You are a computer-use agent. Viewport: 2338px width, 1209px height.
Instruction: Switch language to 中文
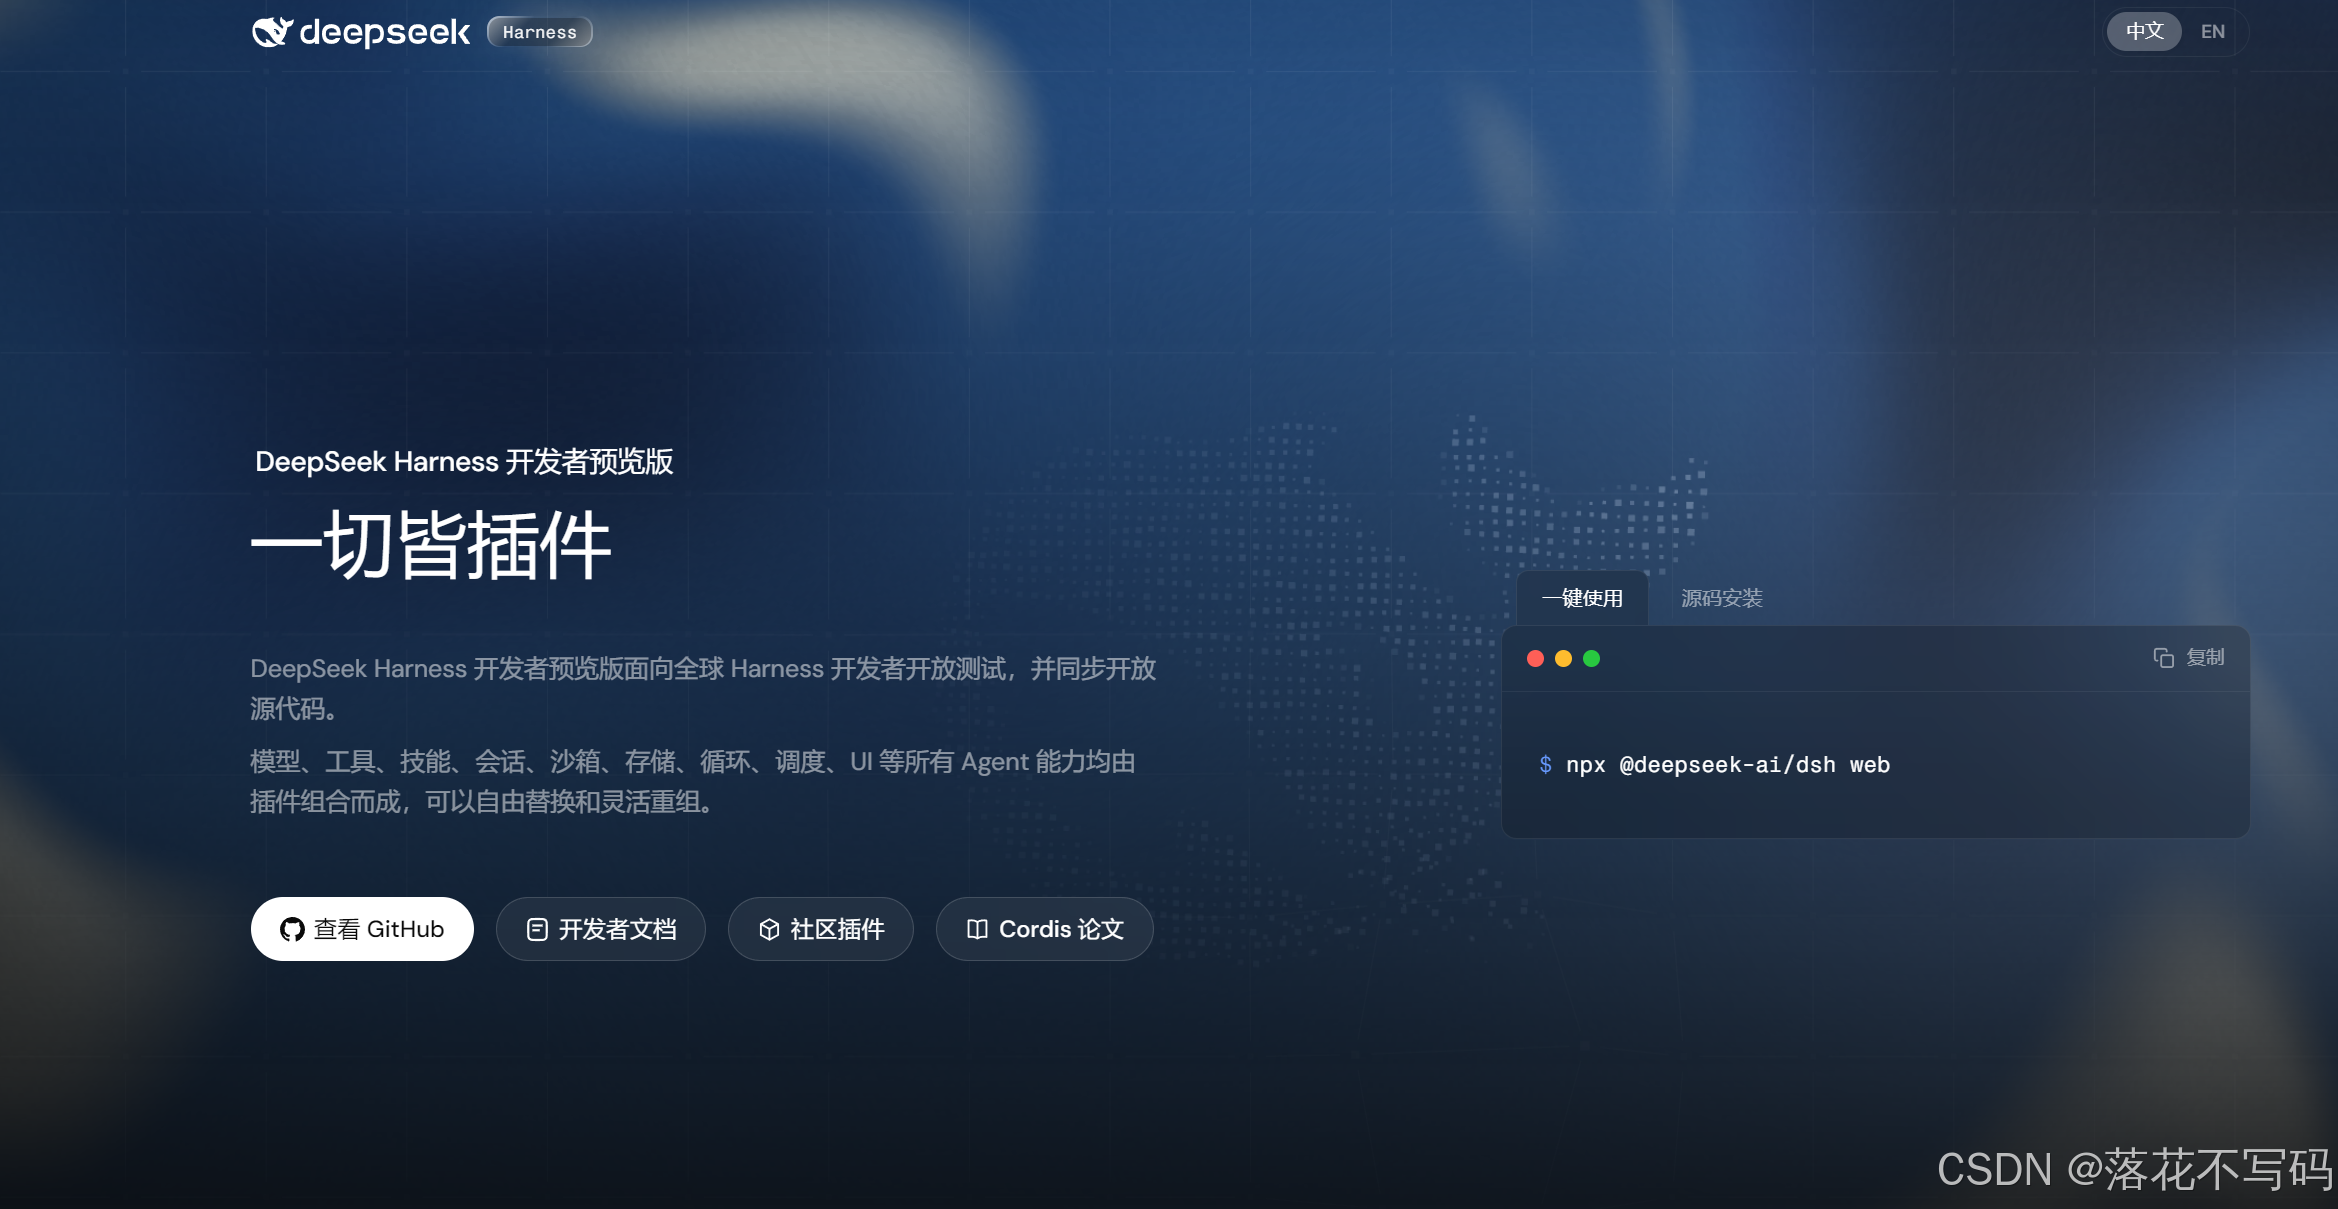coord(2144,31)
